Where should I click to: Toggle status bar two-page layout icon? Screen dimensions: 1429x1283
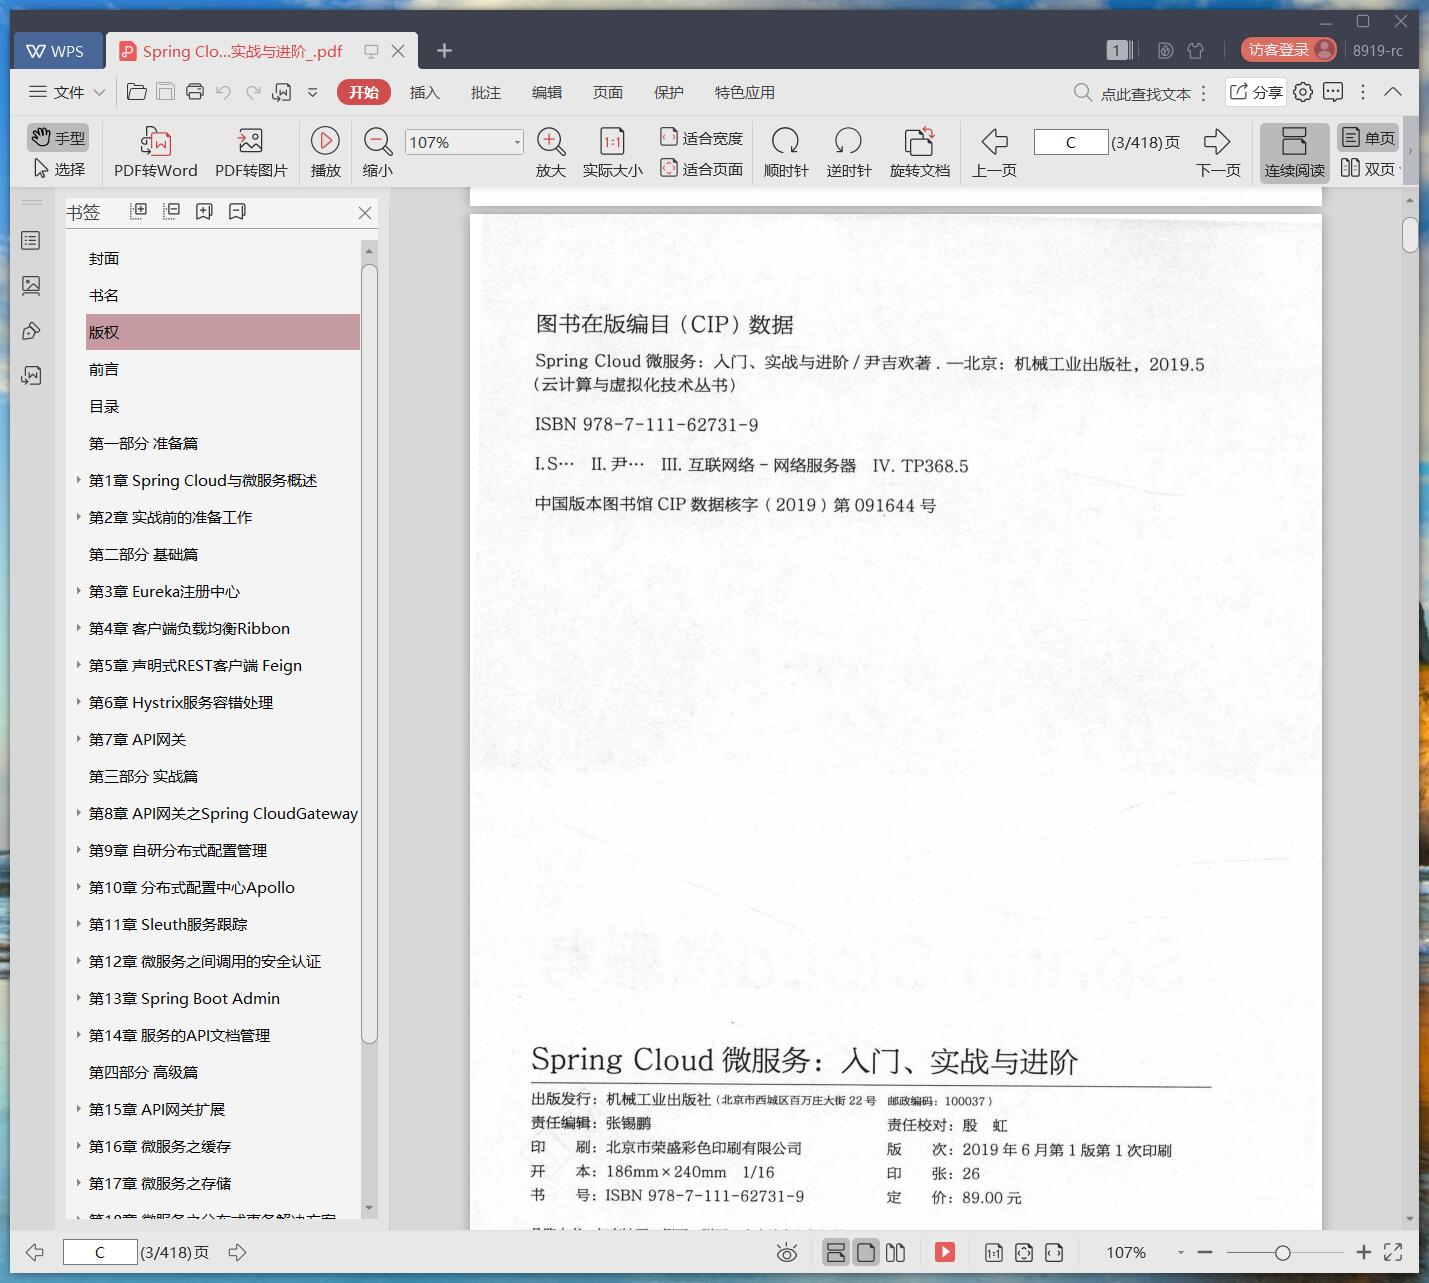tap(896, 1252)
